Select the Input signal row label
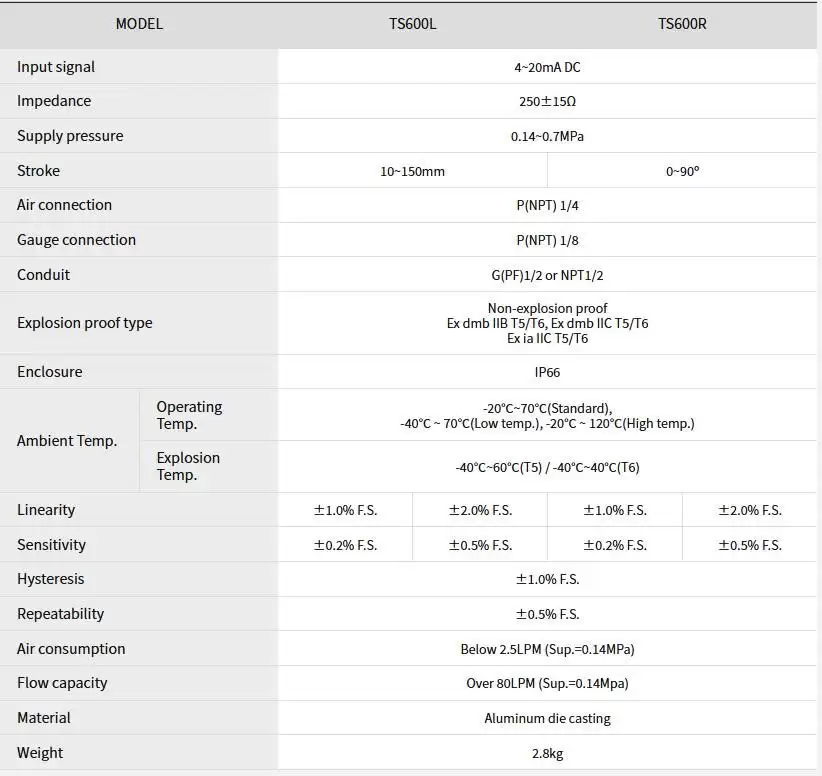Screen dimensions: 822x776 pos(56,67)
